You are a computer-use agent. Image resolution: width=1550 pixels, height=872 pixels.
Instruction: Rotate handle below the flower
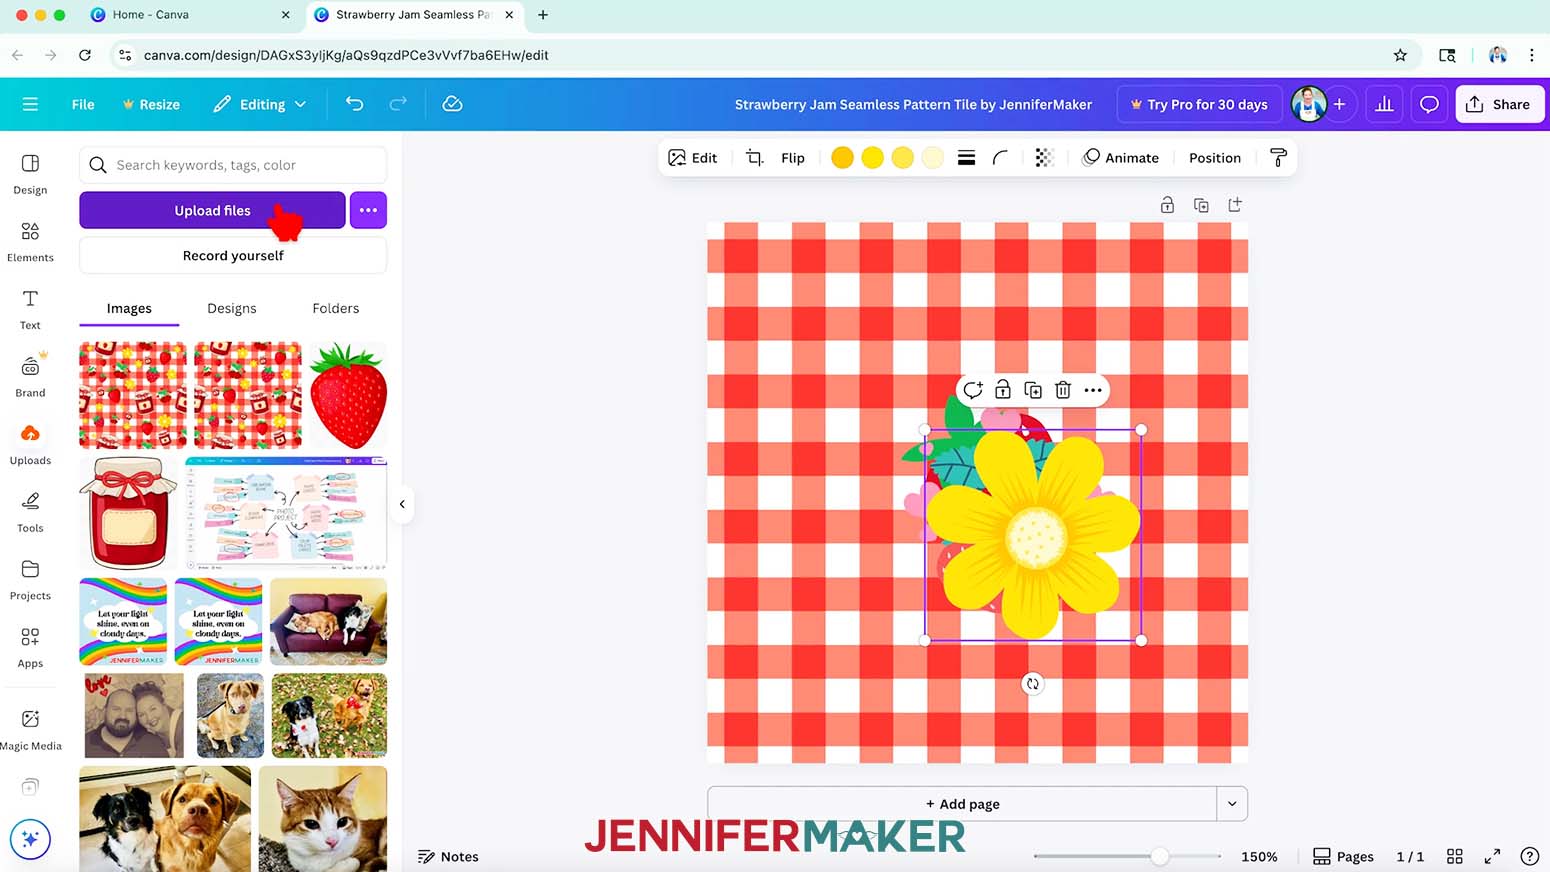(x=1033, y=684)
